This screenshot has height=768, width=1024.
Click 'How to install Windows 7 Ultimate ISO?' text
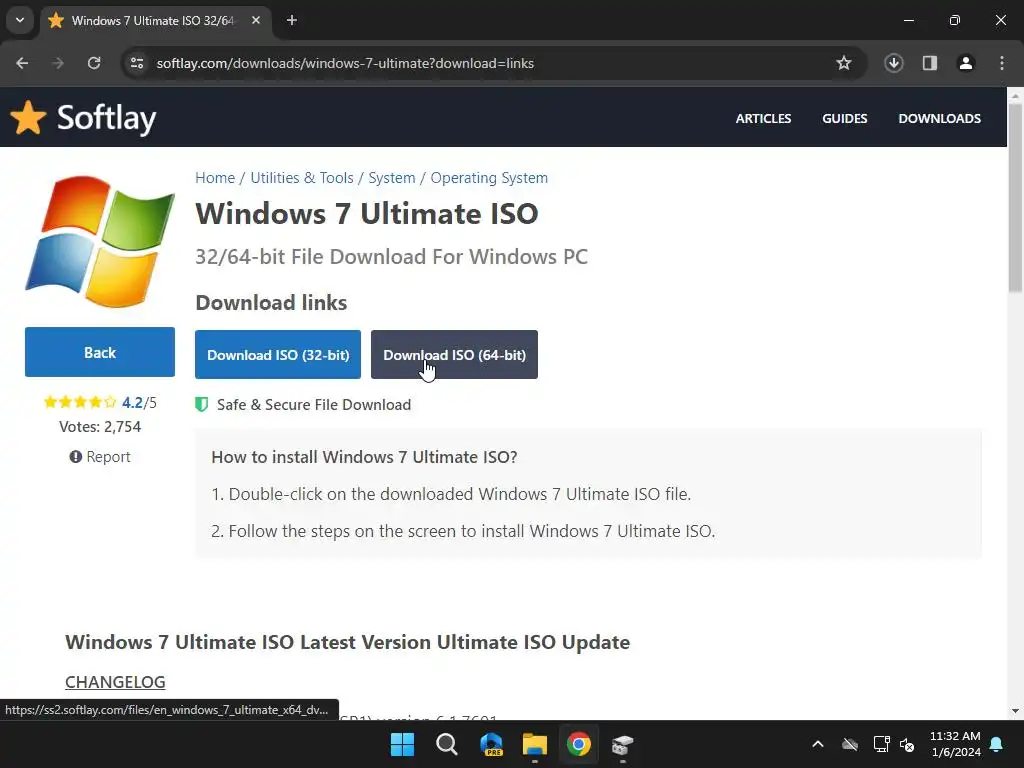(x=364, y=456)
